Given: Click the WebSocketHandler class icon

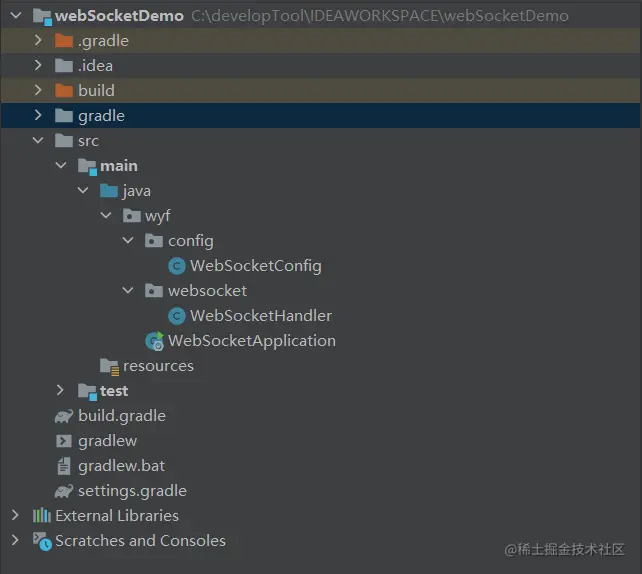Looking at the screenshot, I should click(x=177, y=316).
